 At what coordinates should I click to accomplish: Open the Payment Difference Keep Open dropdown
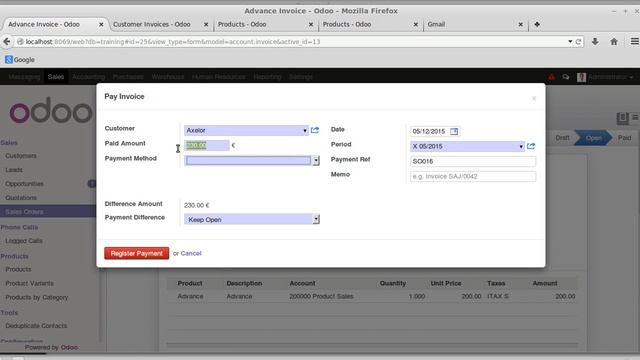(316, 220)
